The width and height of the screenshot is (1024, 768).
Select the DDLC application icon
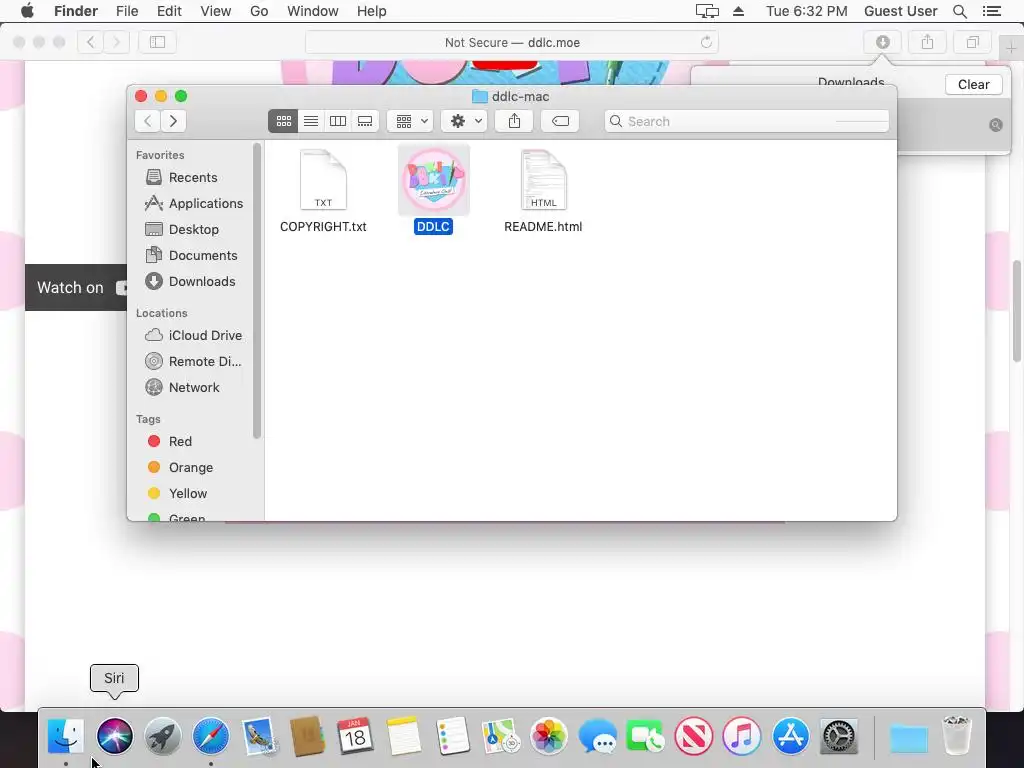[434, 190]
